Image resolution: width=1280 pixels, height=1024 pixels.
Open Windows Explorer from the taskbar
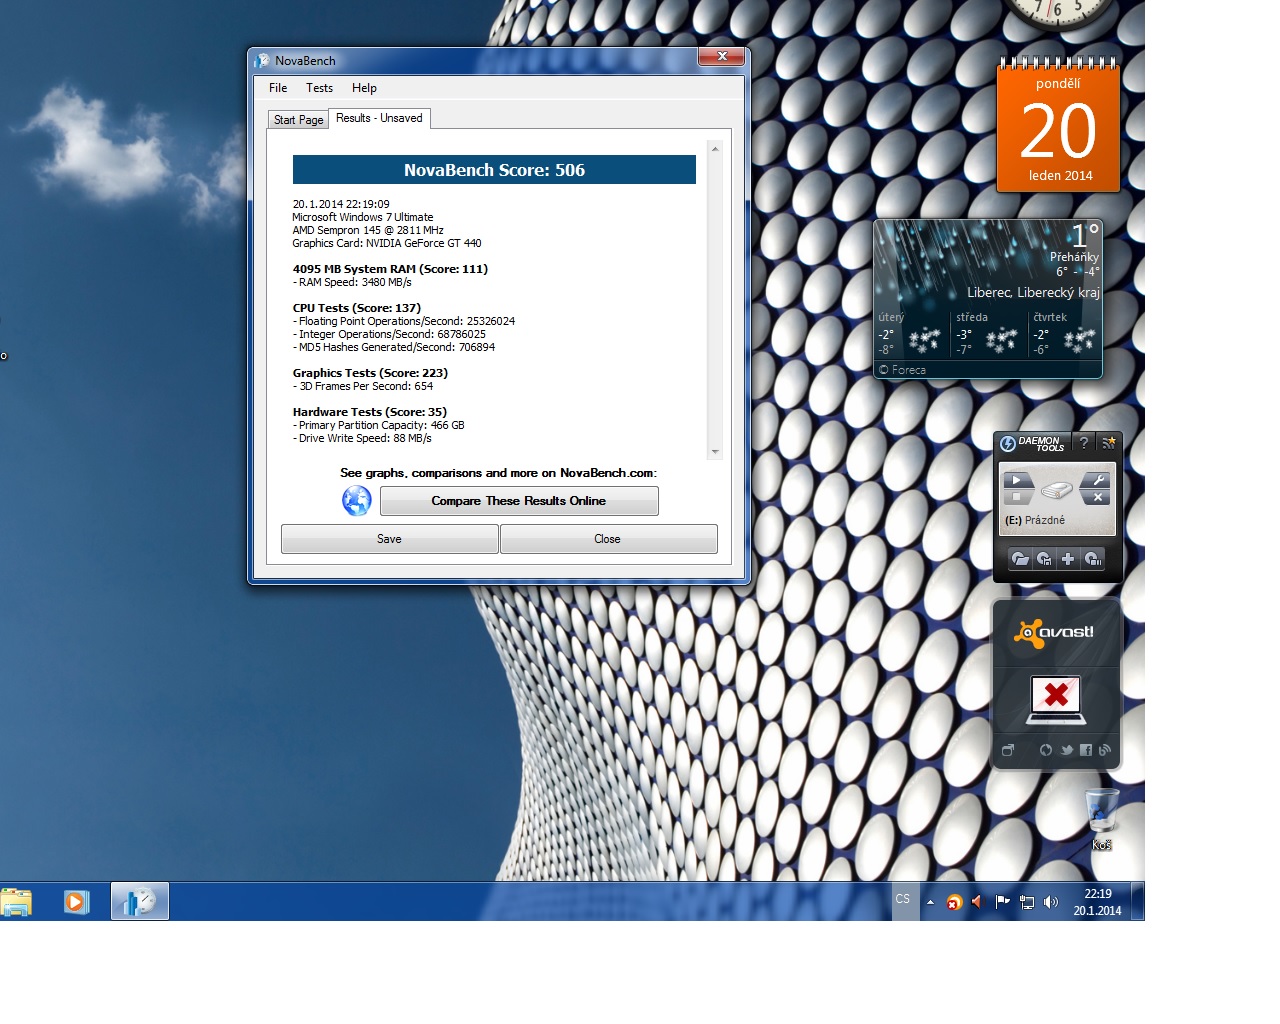pyautogui.click(x=17, y=902)
